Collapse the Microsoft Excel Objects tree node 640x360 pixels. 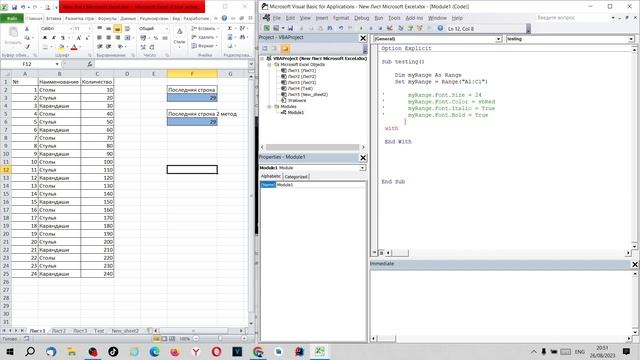pos(270,64)
